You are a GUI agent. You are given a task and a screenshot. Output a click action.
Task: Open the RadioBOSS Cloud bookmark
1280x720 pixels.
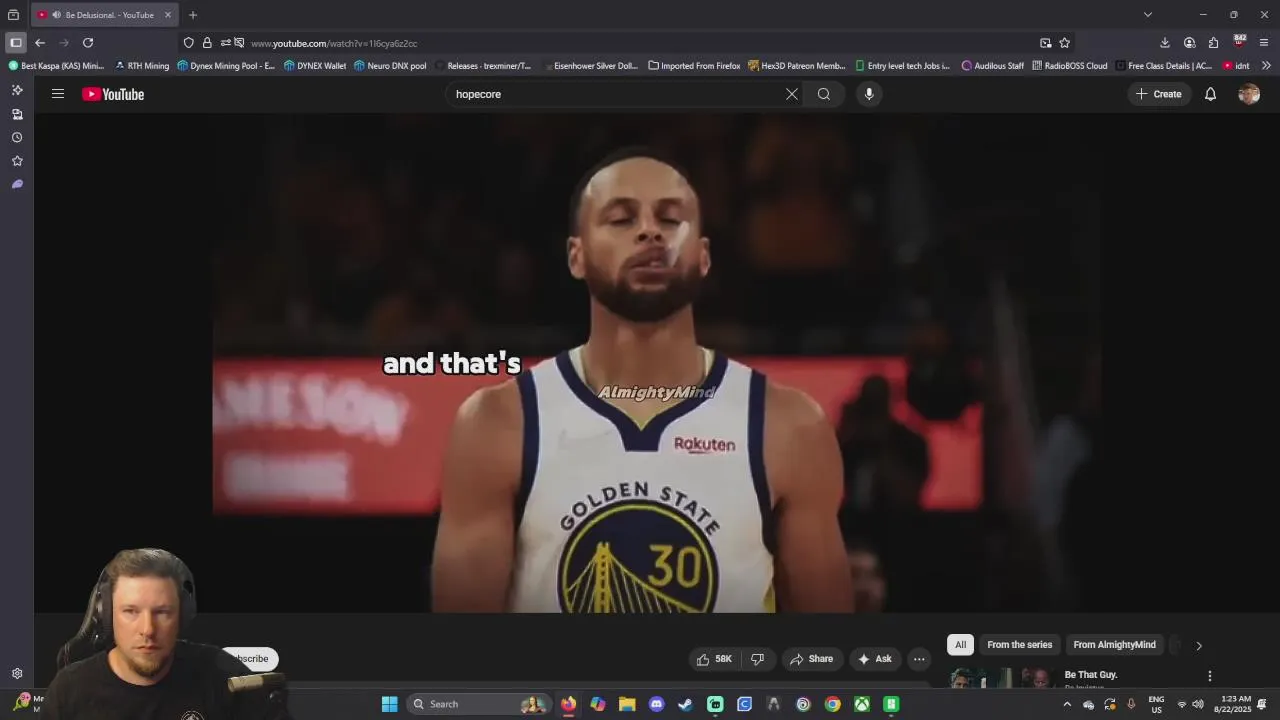[1070, 66]
